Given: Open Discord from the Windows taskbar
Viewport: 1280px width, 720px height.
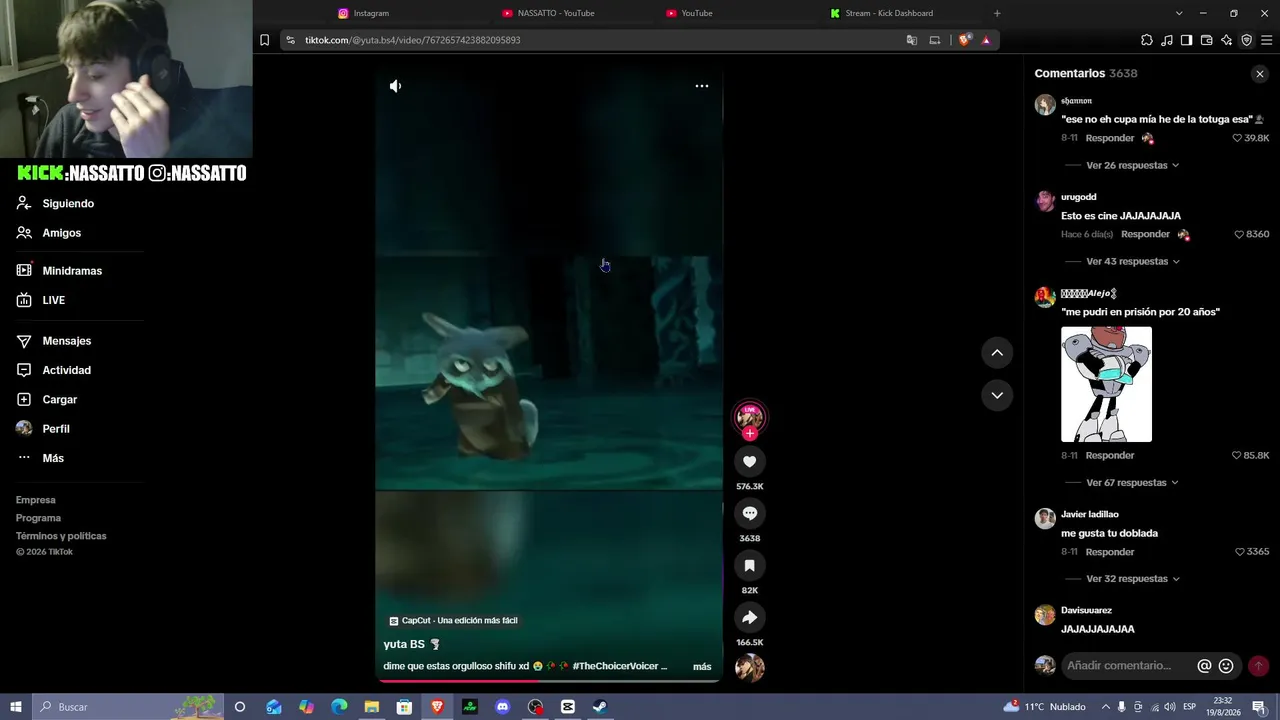Looking at the screenshot, I should pos(503,707).
